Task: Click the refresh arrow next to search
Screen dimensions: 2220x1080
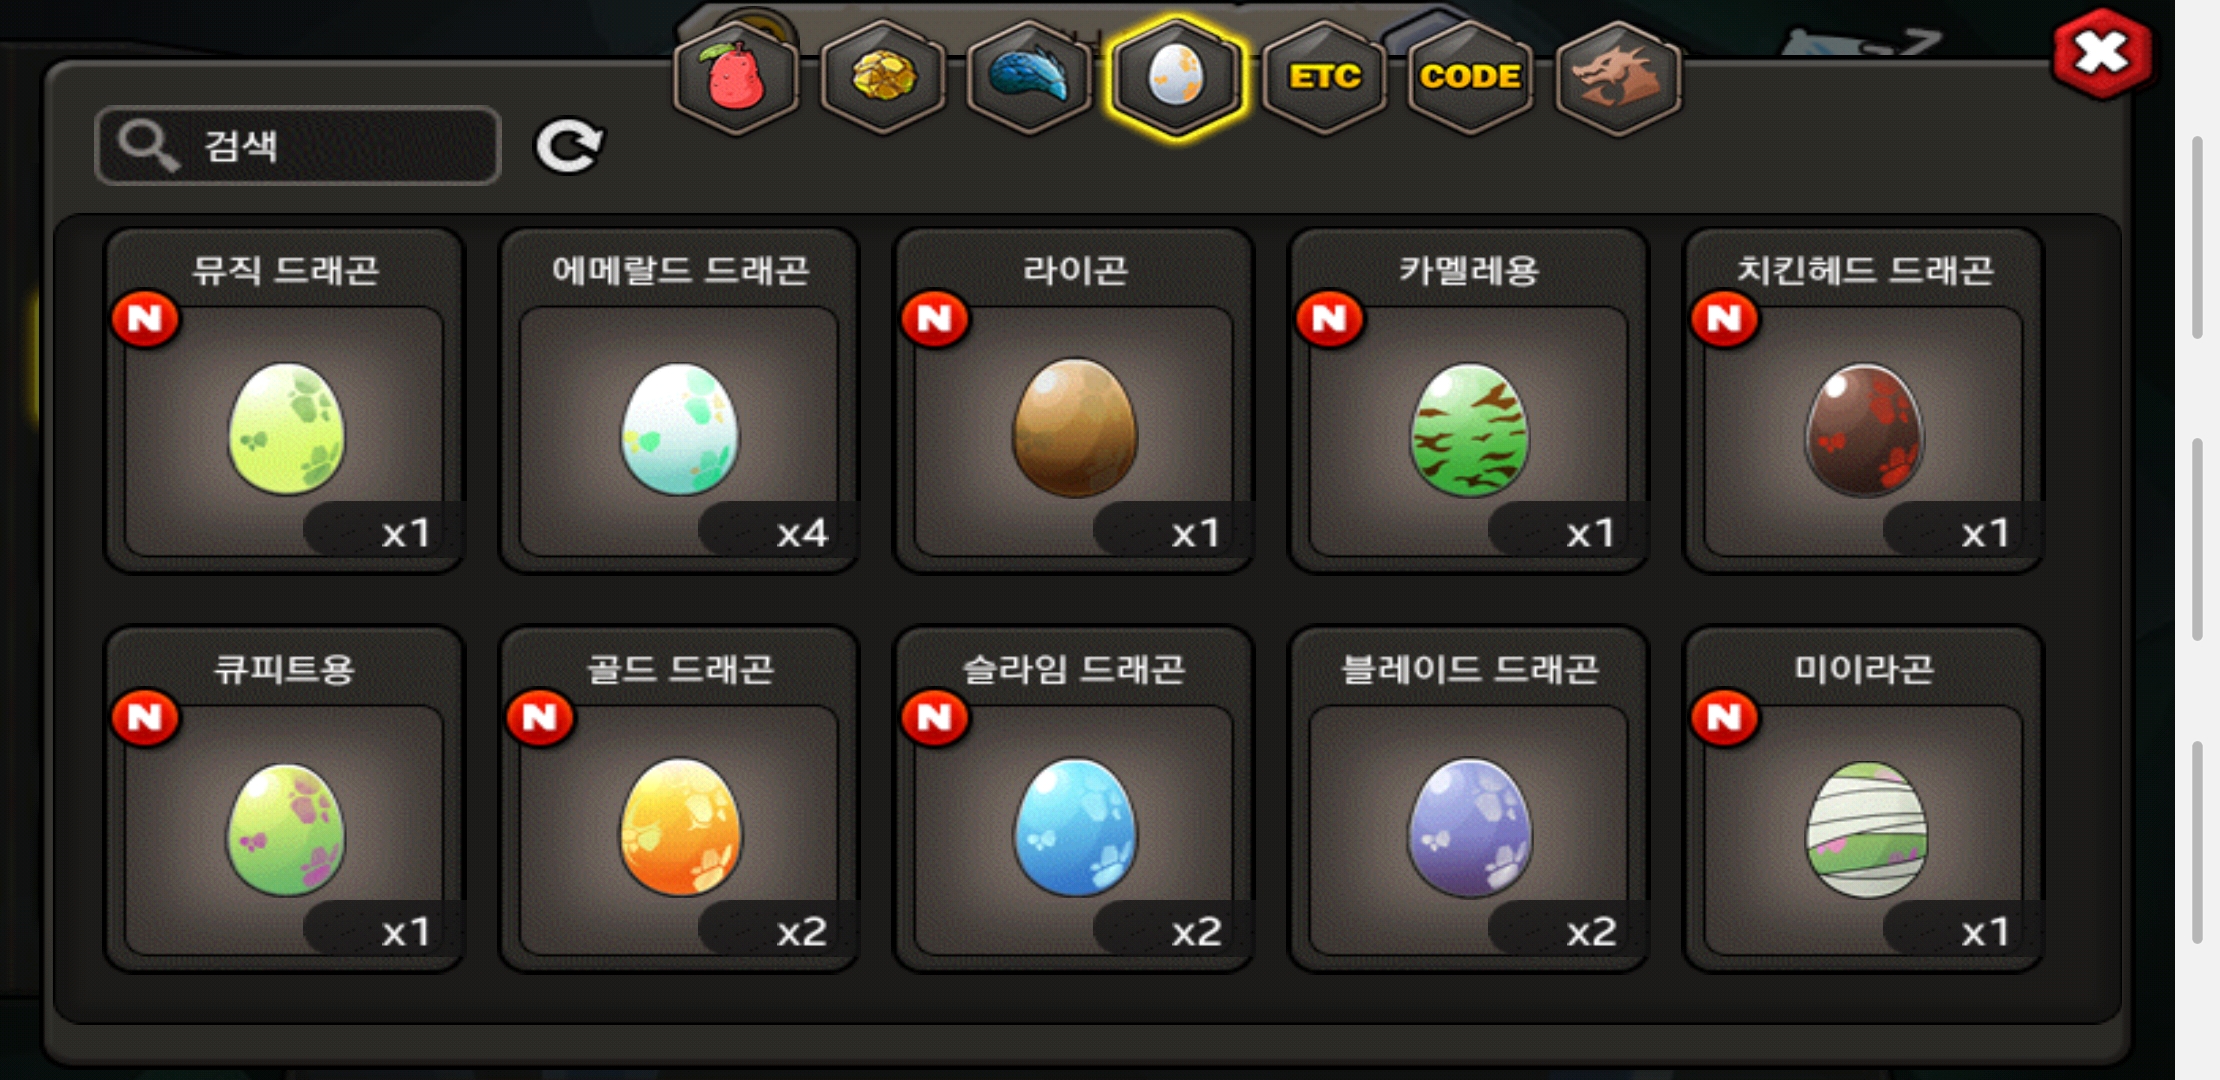Action: tap(569, 147)
